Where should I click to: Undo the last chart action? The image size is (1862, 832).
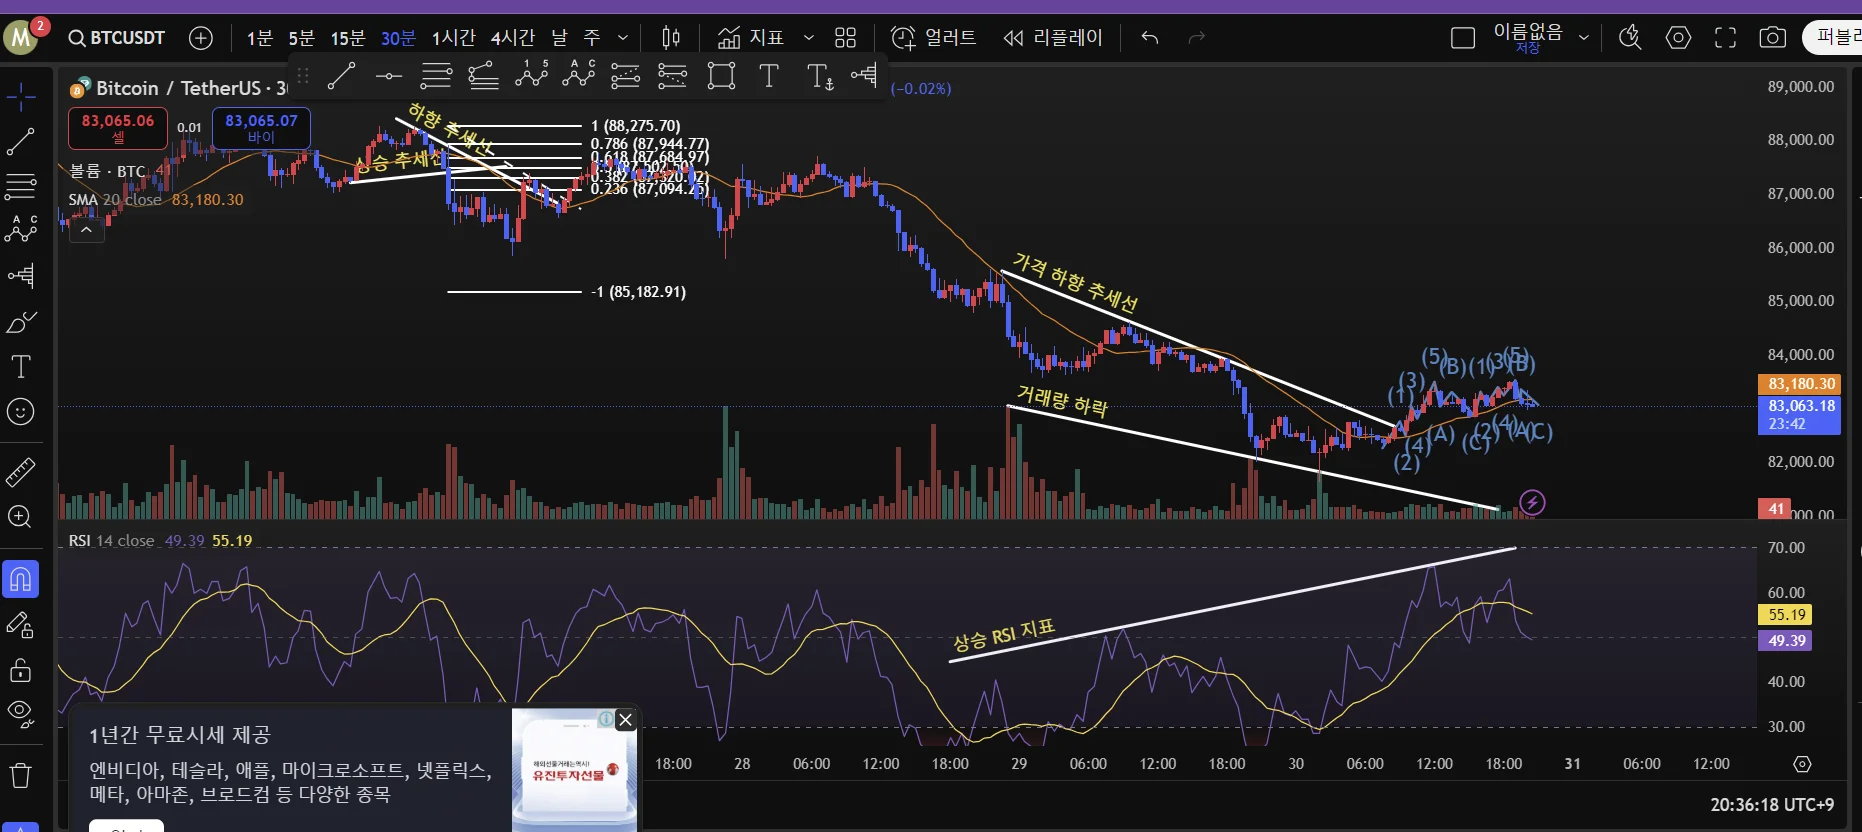[x=1150, y=38]
